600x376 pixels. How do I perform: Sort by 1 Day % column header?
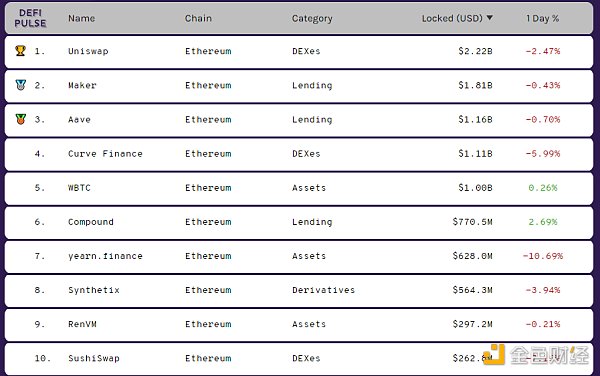[542, 18]
